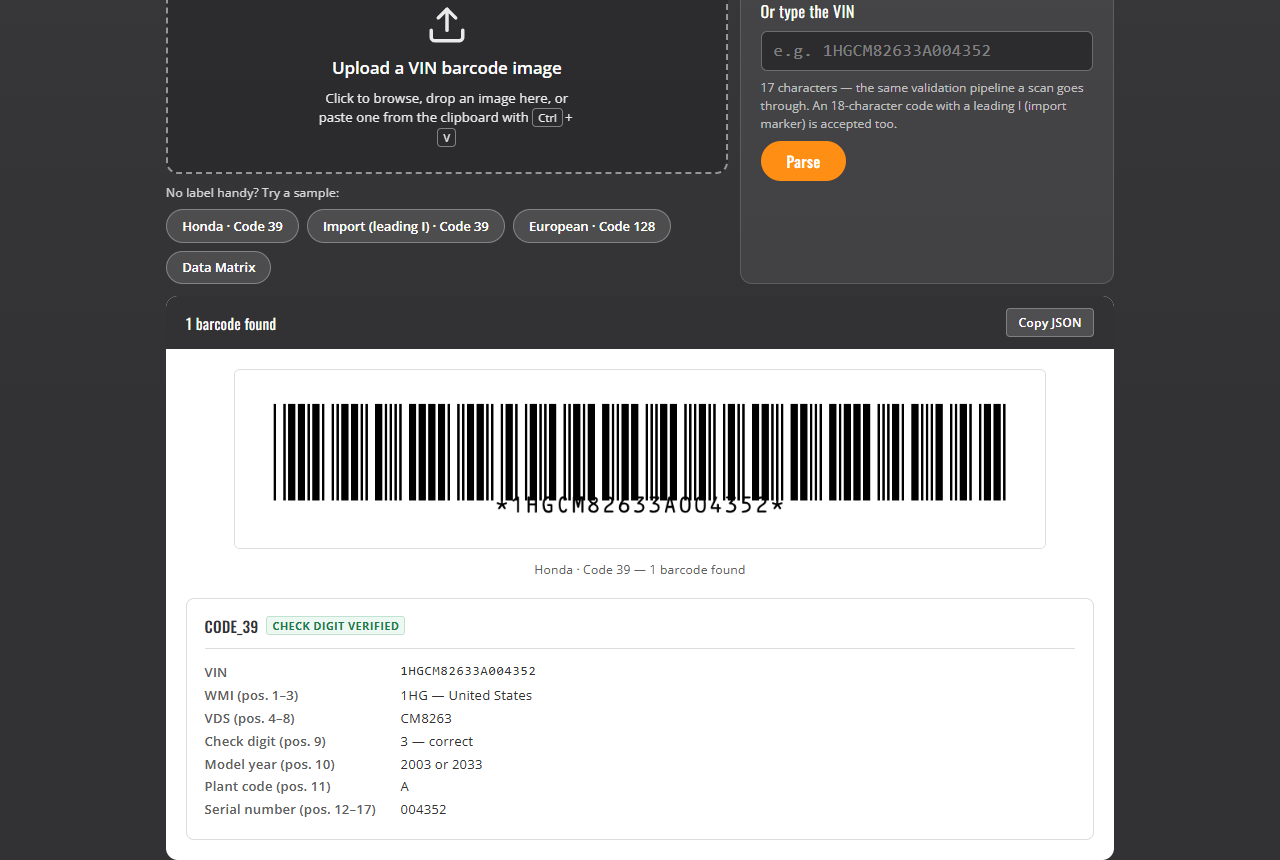Select the VIN value 1HGCM82633A004352
This screenshot has height=860, width=1280.
[468, 671]
